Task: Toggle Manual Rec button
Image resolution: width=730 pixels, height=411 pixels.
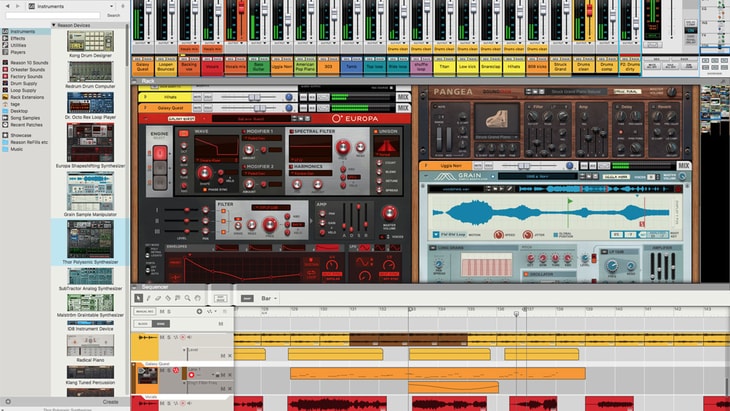Action: [x=145, y=311]
